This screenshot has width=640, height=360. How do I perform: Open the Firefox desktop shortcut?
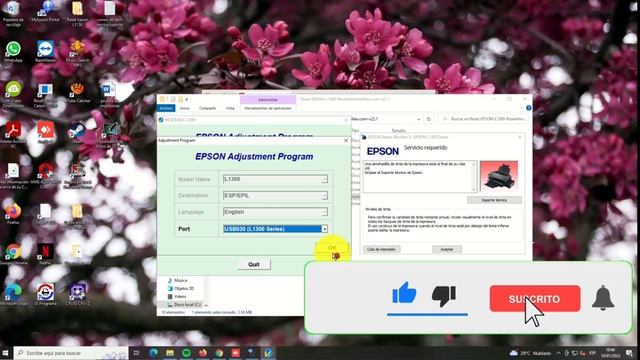click(x=13, y=214)
